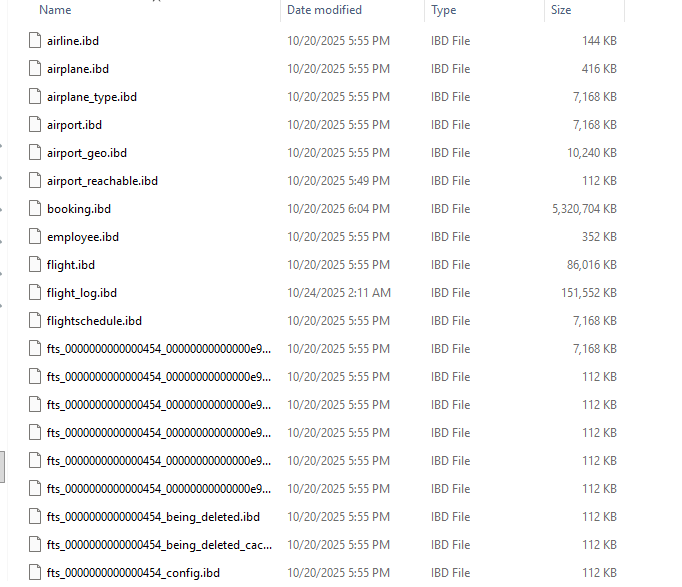Screen dimensions: 682x587
Task: Click the fts_000000000000454_config.ibd file icon
Action: pyautogui.click(x=35, y=573)
